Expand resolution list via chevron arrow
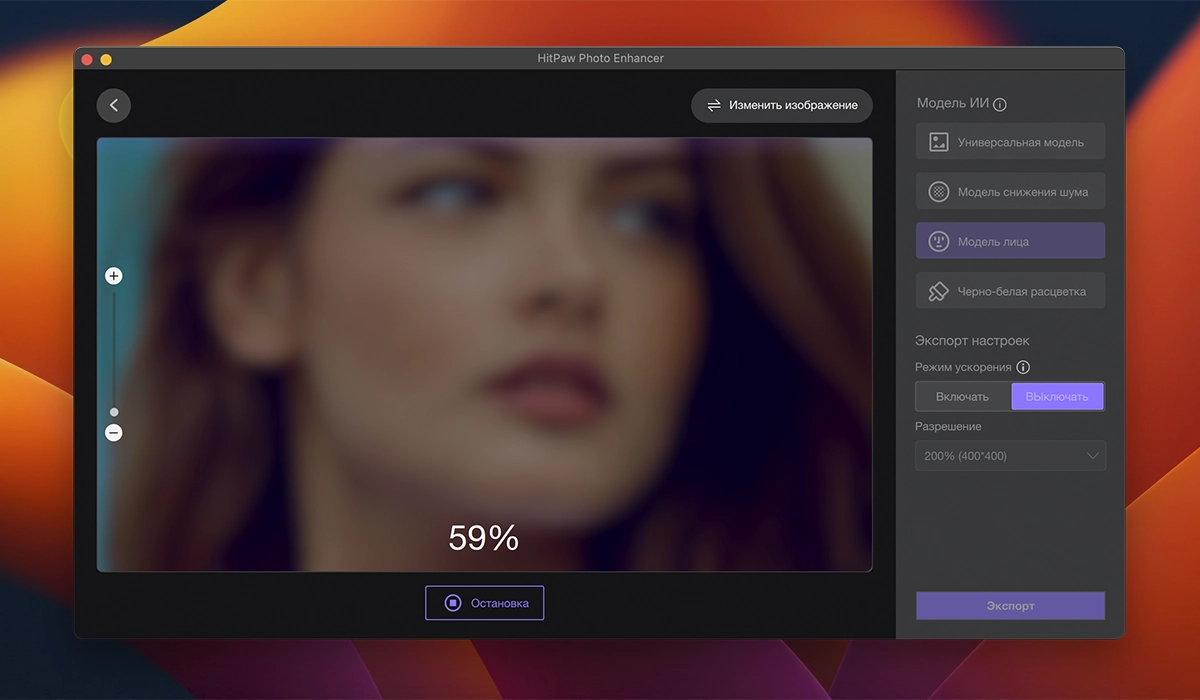This screenshot has height=700, width=1200. click(1092, 456)
